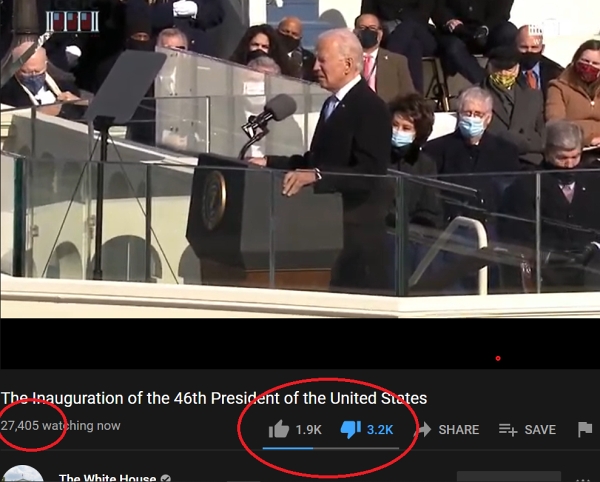Click the report flag icon

585,429
